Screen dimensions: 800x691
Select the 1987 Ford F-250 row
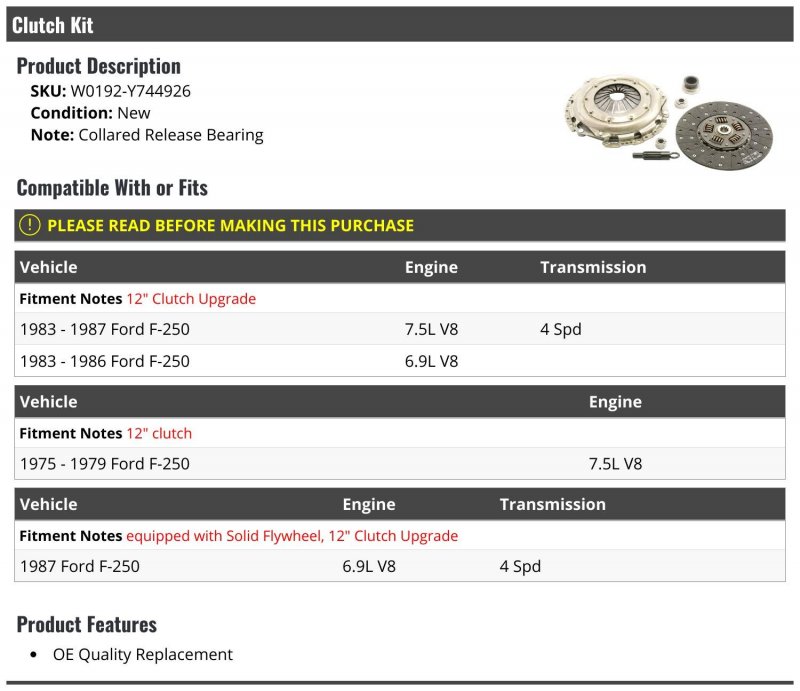(x=399, y=566)
